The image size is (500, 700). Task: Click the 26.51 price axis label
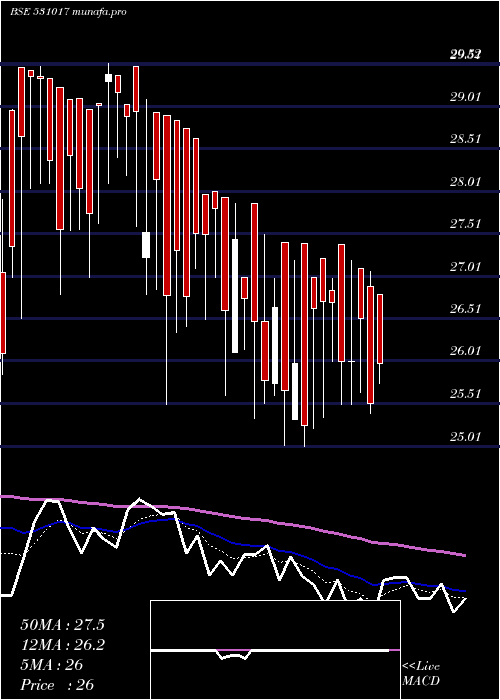pyautogui.click(x=465, y=308)
